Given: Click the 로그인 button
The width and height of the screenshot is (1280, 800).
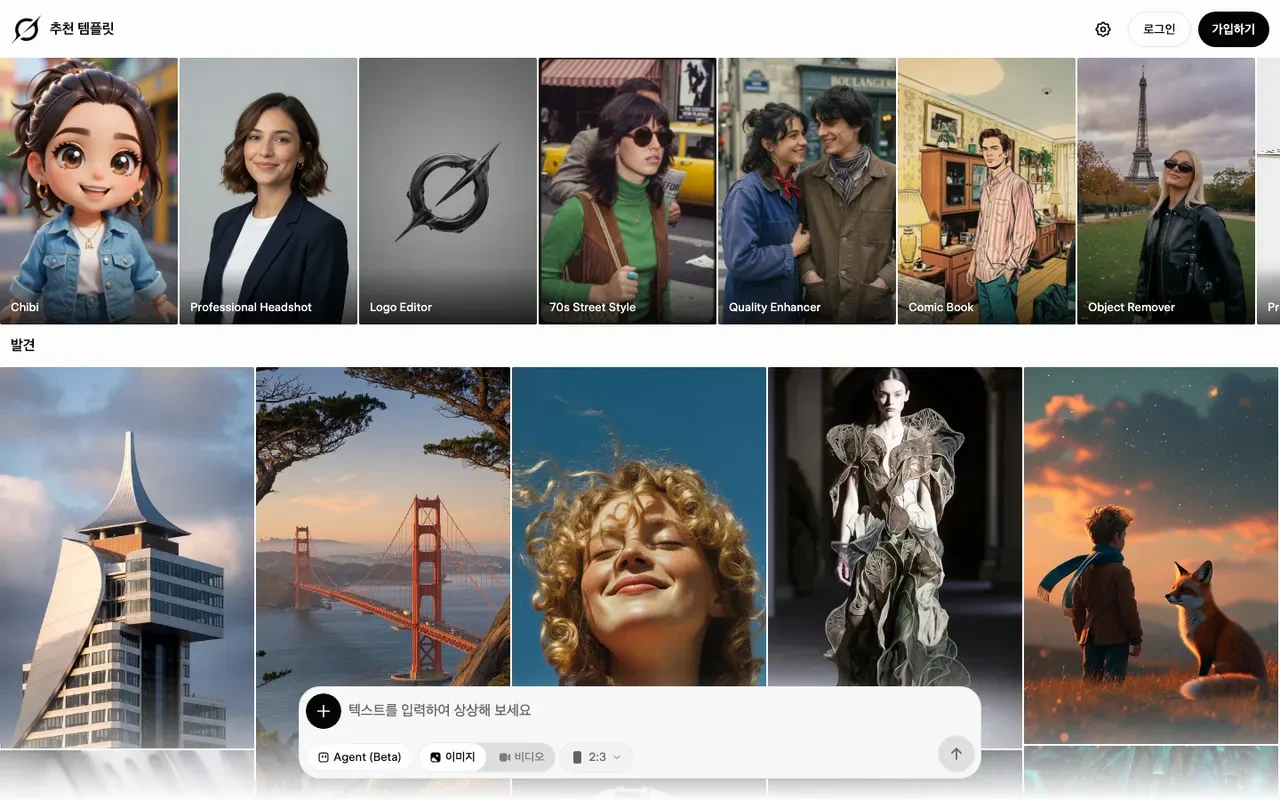Looking at the screenshot, I should 1159,29.
